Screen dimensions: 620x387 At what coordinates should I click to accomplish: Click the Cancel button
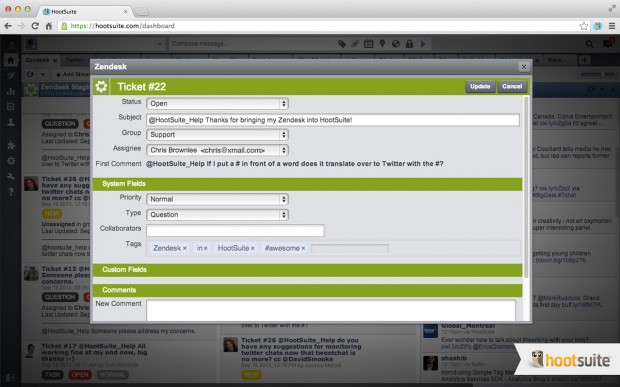click(x=512, y=87)
